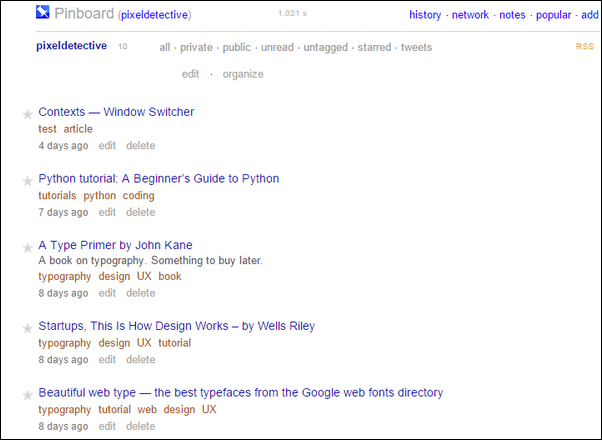
Task: Click the 7 days ago timestamp
Action: [63, 213]
